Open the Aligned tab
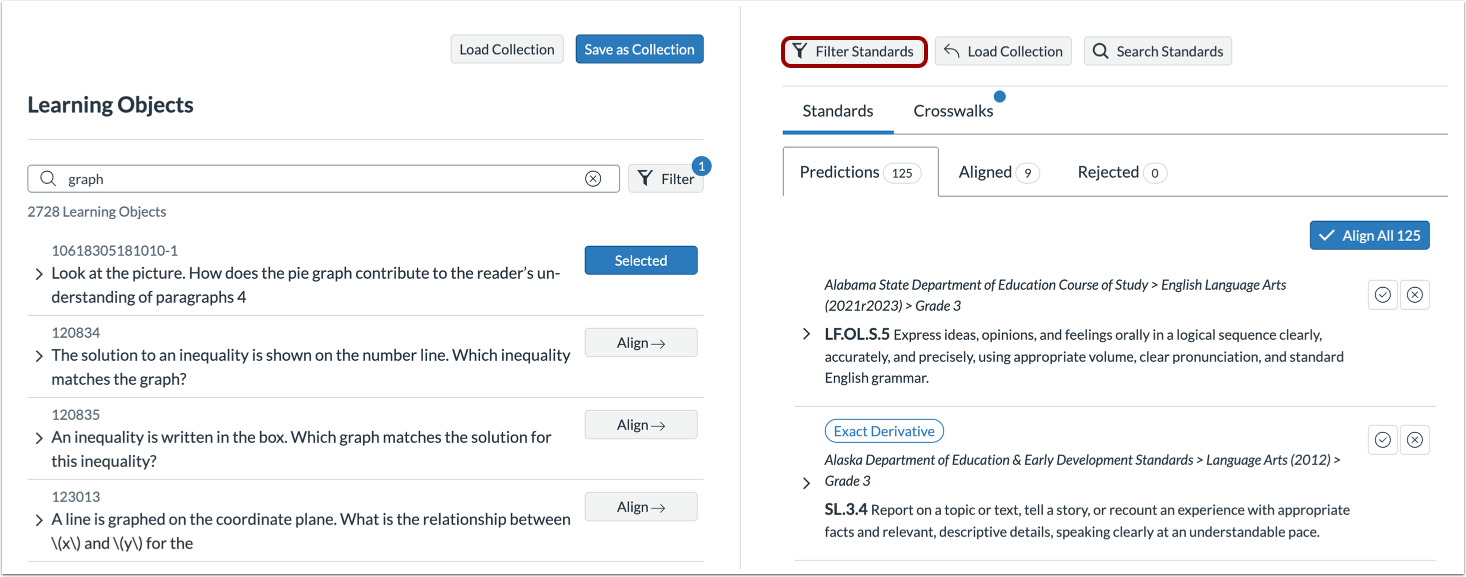The height and width of the screenshot is (577, 1466). point(998,172)
